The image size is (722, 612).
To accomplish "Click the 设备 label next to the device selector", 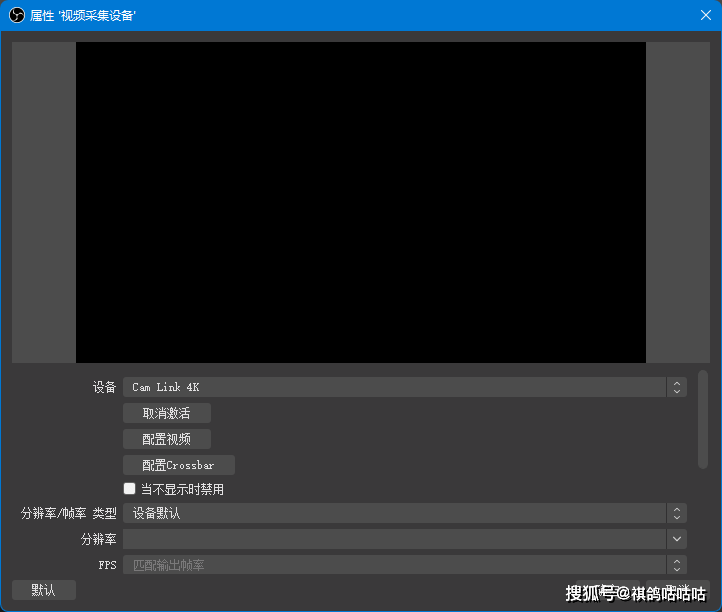I will pyautogui.click(x=104, y=387).
